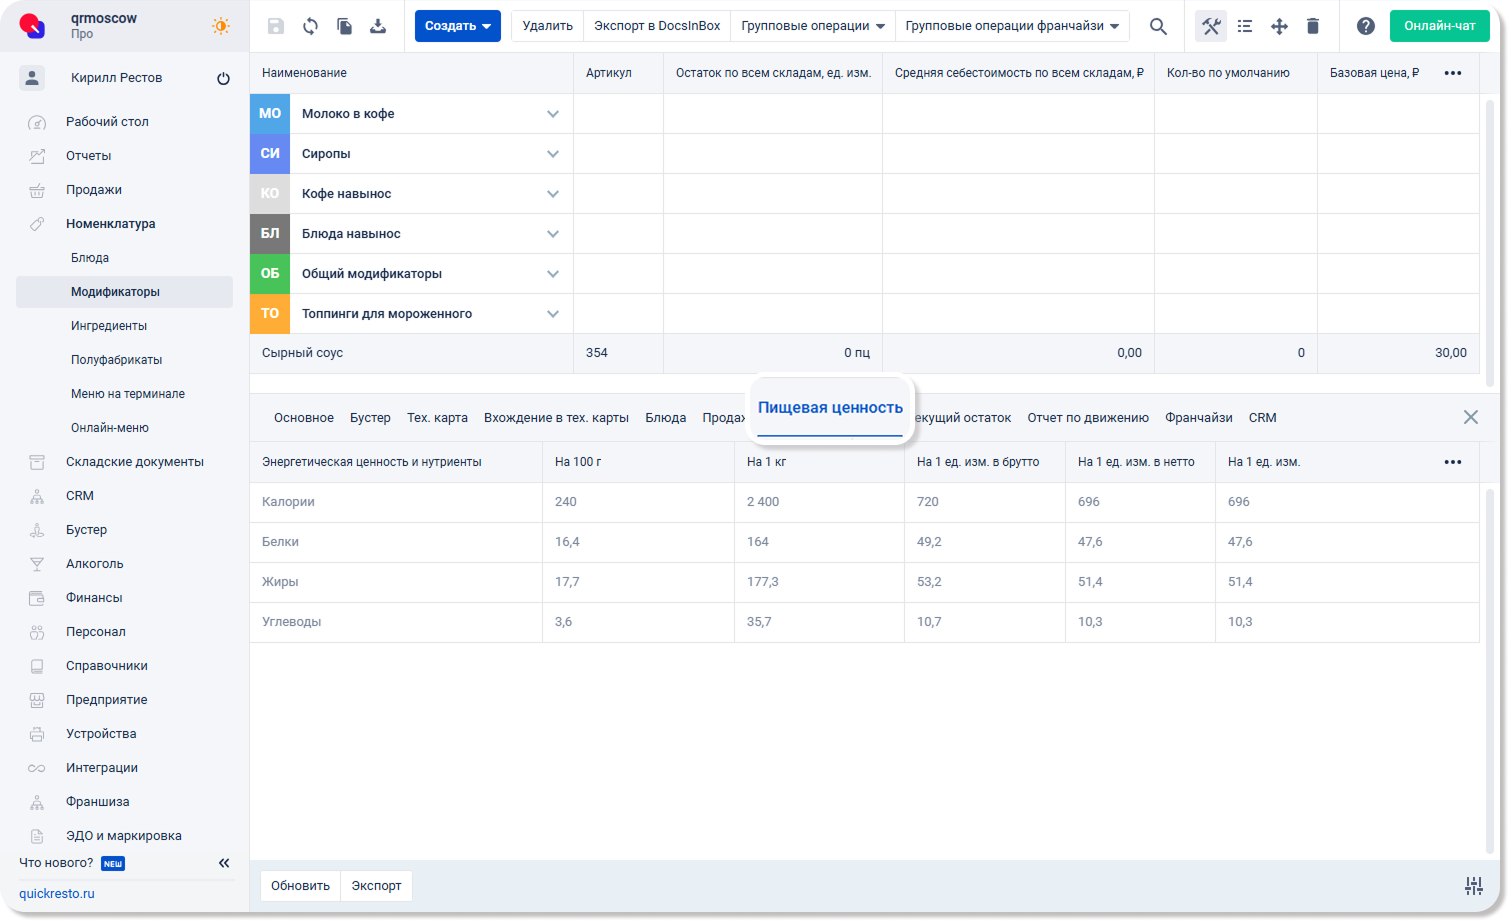Click the КО light gray group badge

point(270,194)
